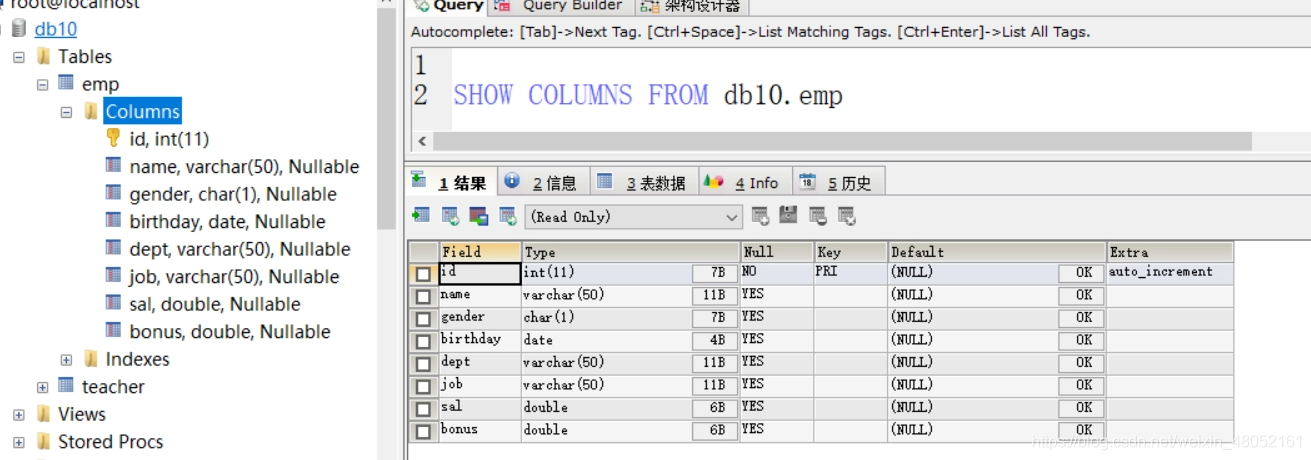Click the primary key icon beside id column
Image resolution: width=1311 pixels, height=460 pixels.
pos(113,138)
